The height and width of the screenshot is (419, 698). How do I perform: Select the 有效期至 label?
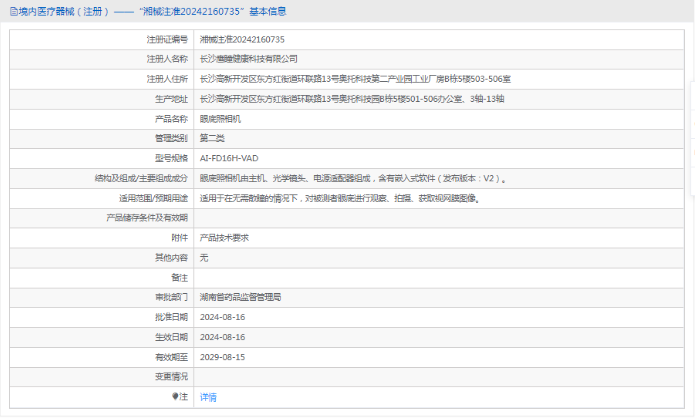pyautogui.click(x=171, y=358)
